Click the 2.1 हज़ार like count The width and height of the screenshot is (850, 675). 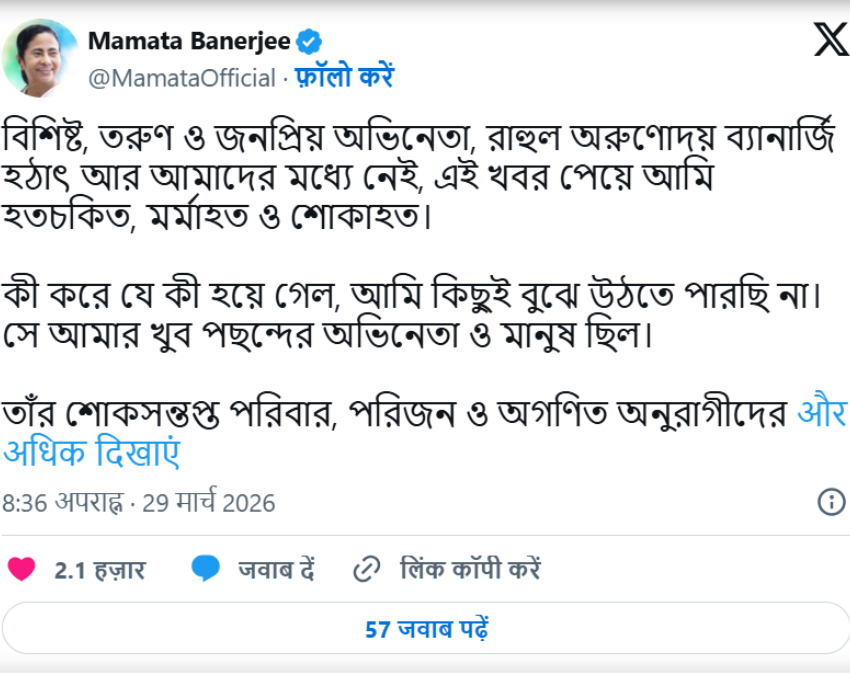pos(99,570)
